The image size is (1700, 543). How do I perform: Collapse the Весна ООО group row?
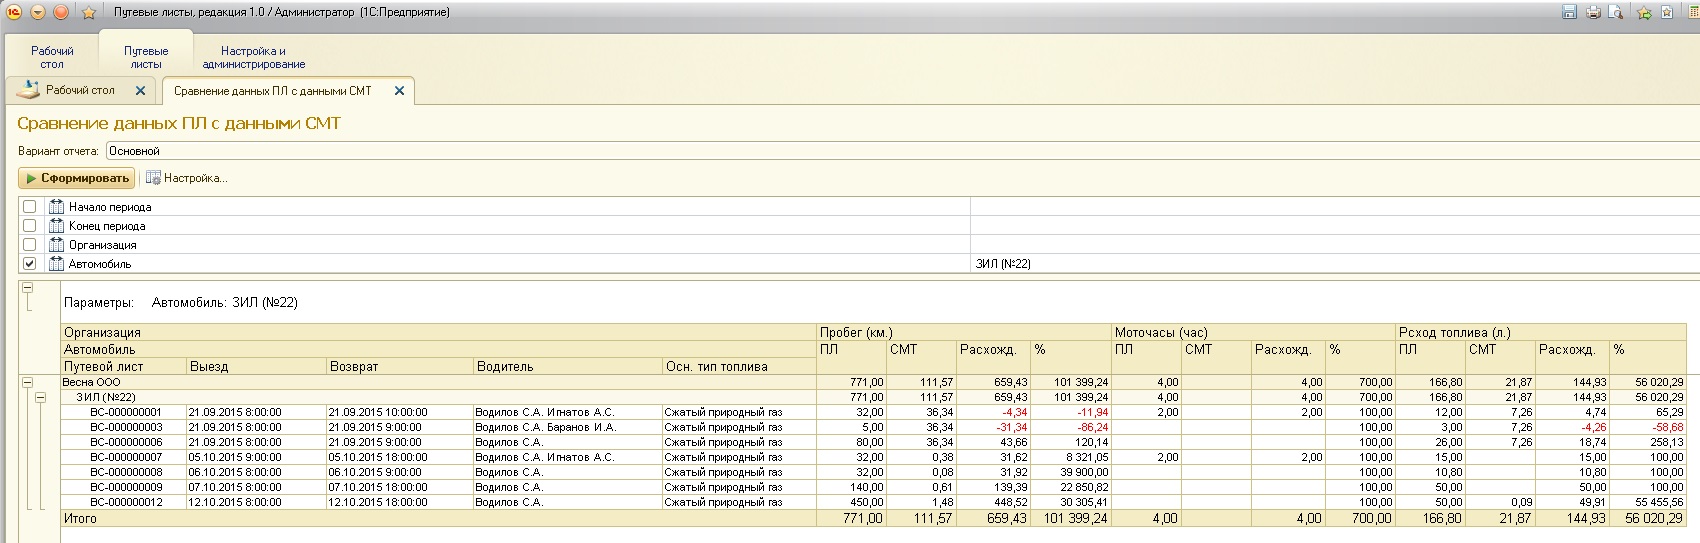pos(27,382)
